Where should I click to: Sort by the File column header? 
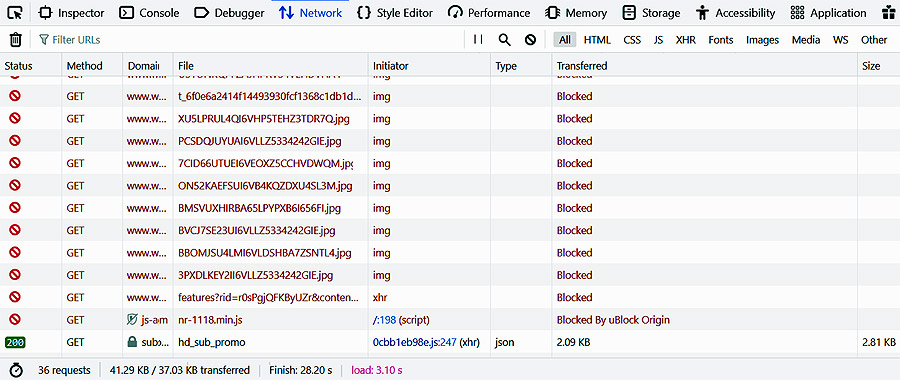pos(271,66)
